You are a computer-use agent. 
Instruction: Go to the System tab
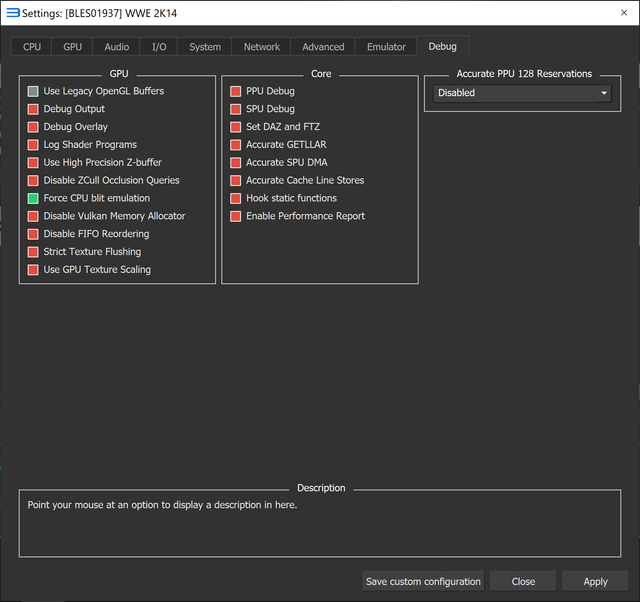coord(204,47)
